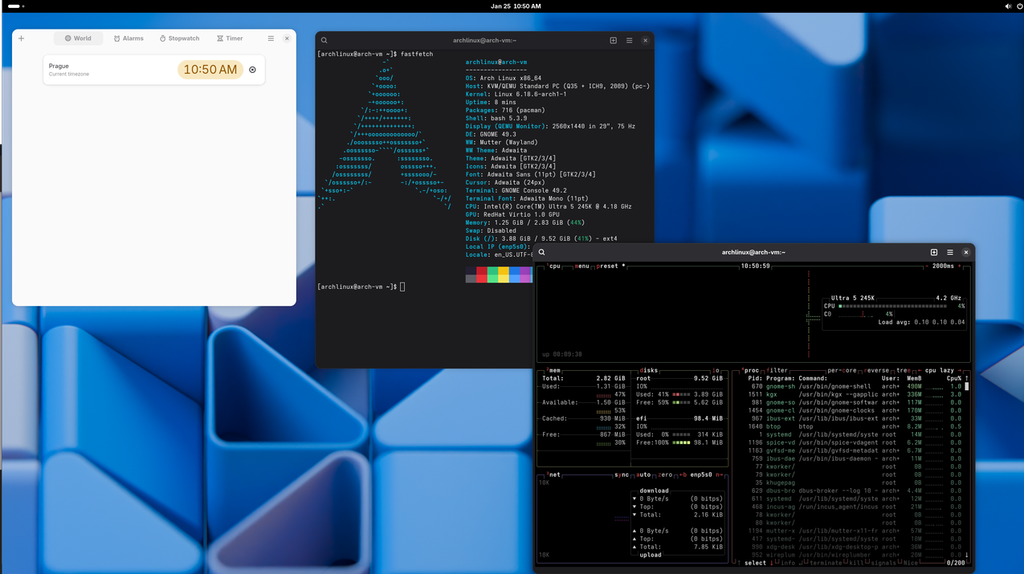The height and width of the screenshot is (574, 1024).
Task: Click right arrow after 'cpu lazy' sort
Action: coord(959,370)
